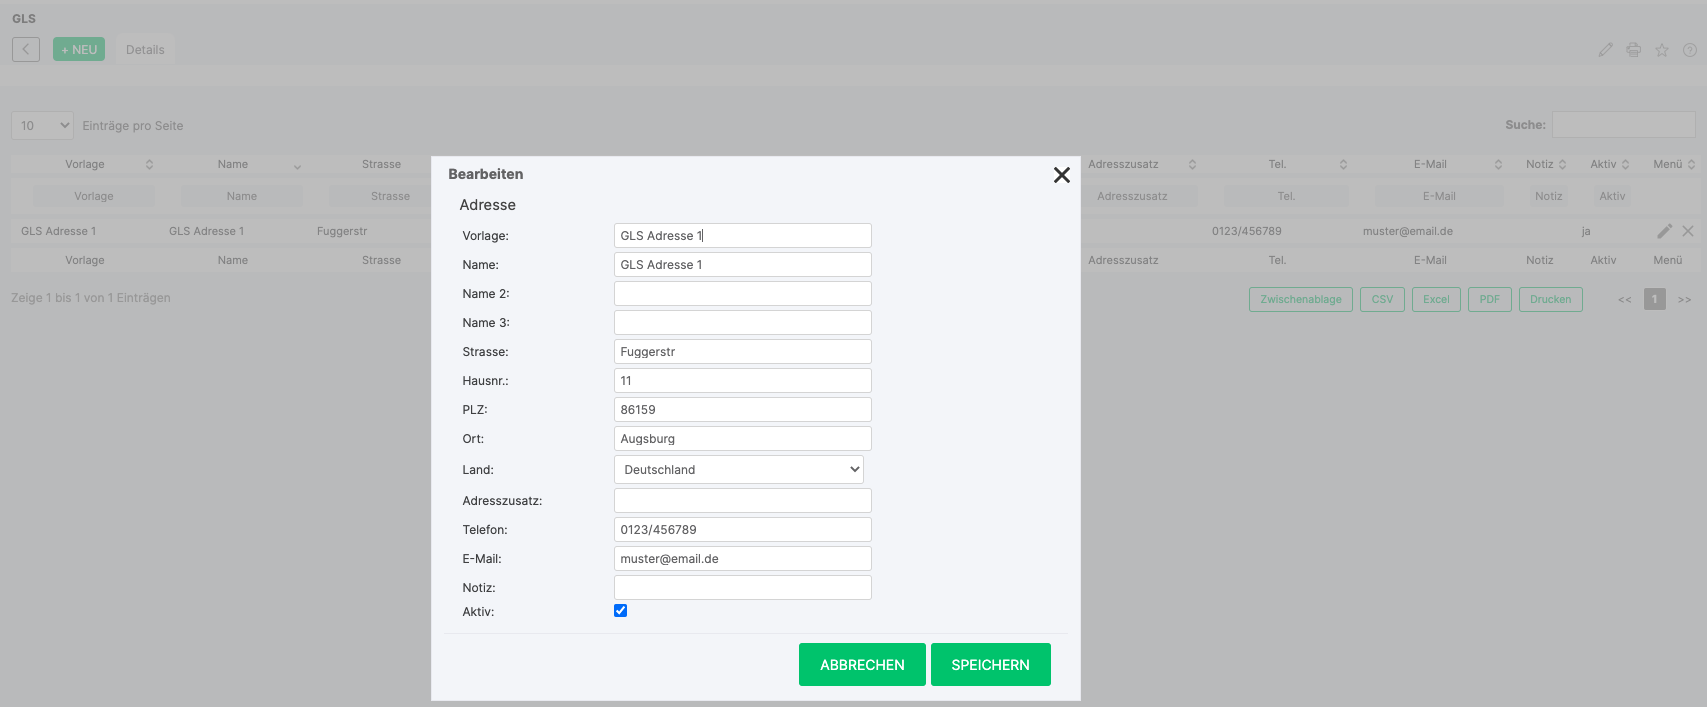This screenshot has width=1707, height=707.
Task: Delete the GLS Adresse 1 row
Action: 1688,231
